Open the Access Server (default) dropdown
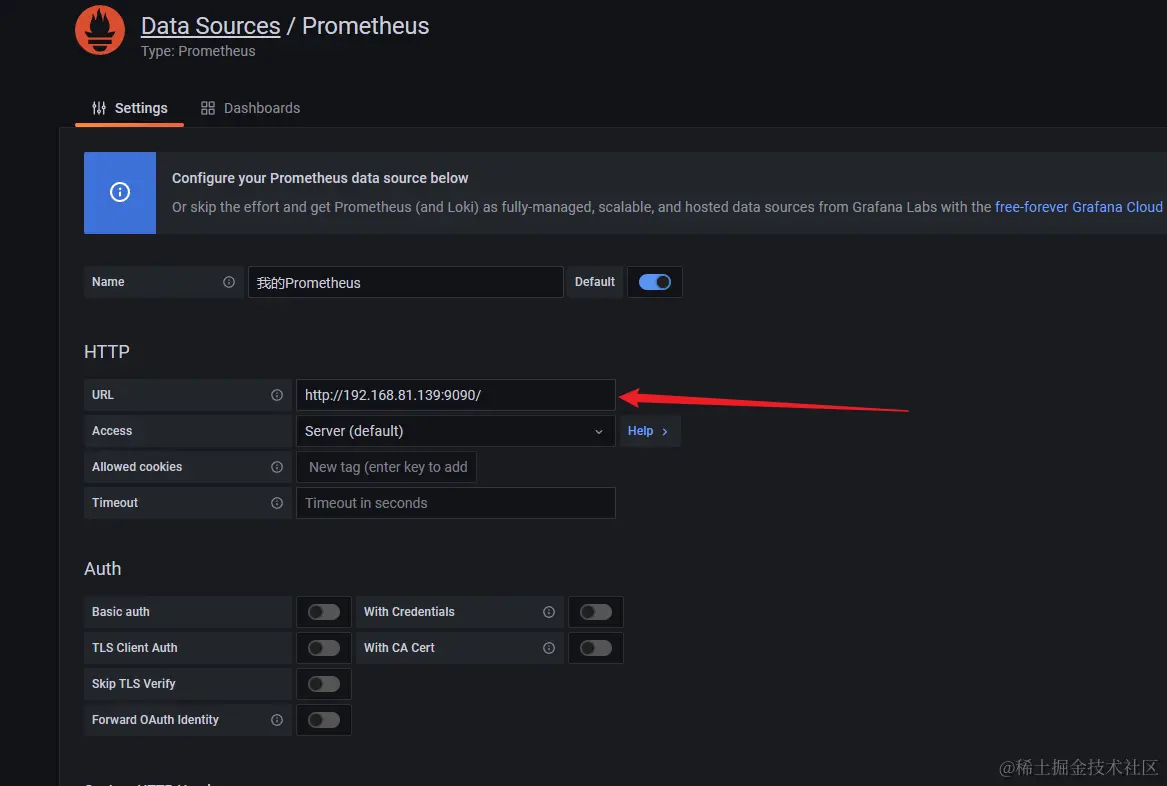This screenshot has height=786, width=1167. click(x=455, y=431)
